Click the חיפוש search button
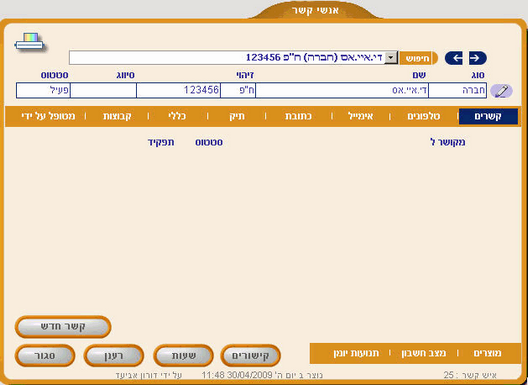 pos(418,58)
